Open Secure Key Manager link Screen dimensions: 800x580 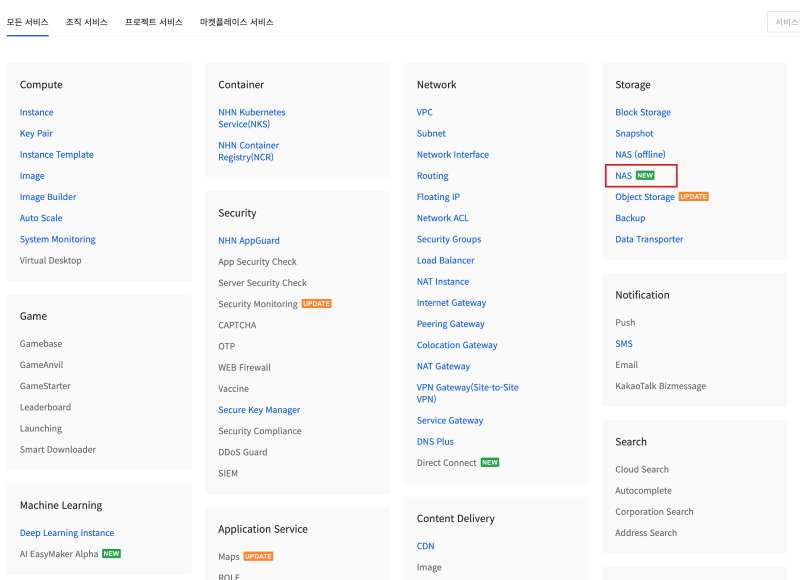click(259, 410)
